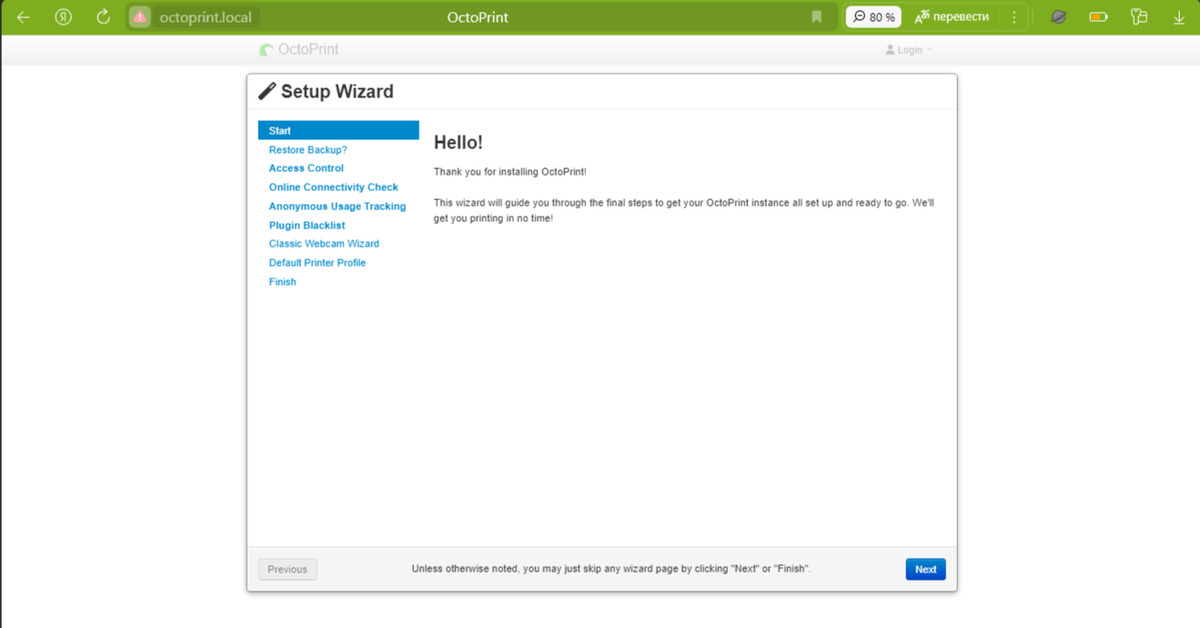Reload the page with the refresh icon

coord(103,17)
